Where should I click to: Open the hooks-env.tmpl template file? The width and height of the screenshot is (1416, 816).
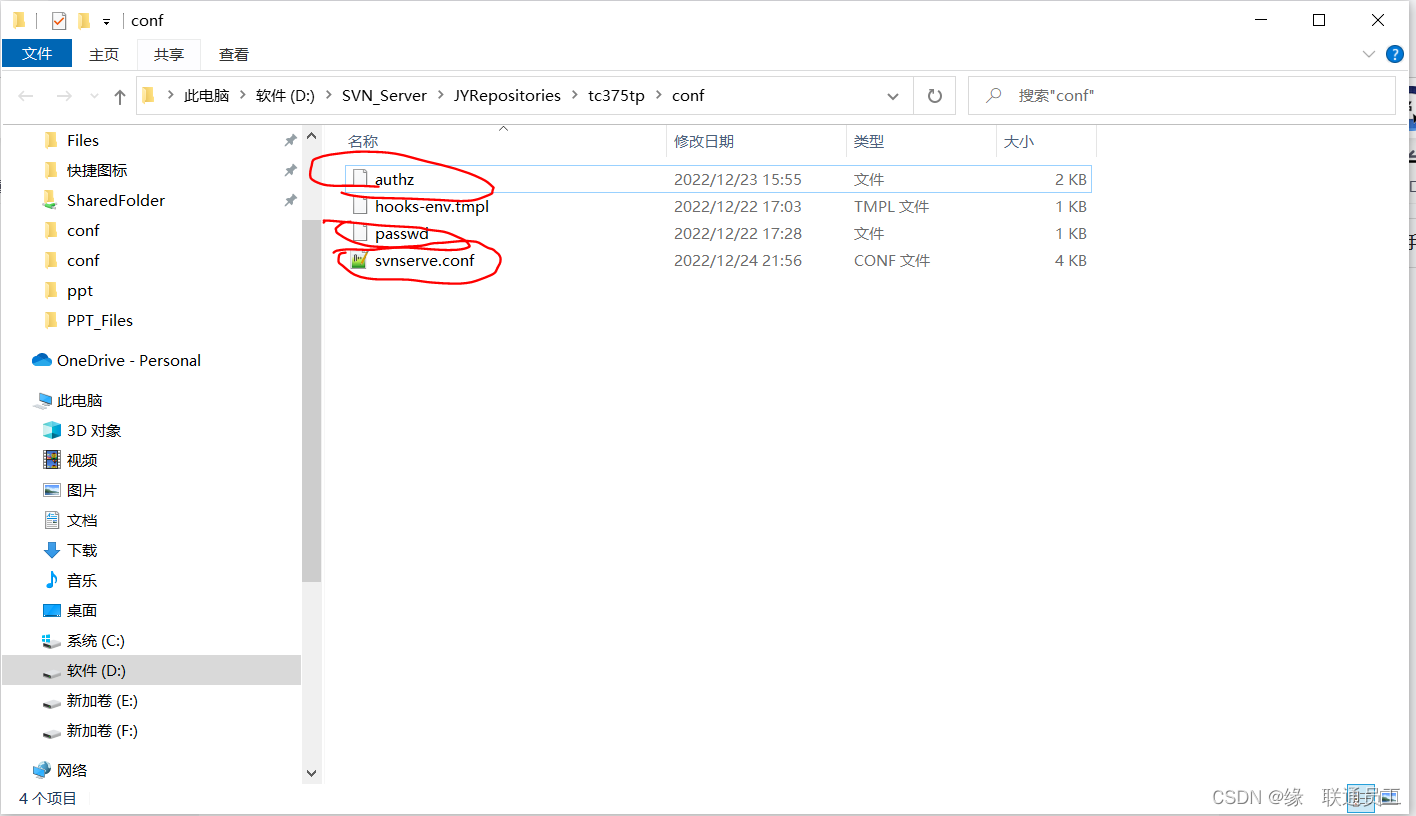tap(431, 206)
